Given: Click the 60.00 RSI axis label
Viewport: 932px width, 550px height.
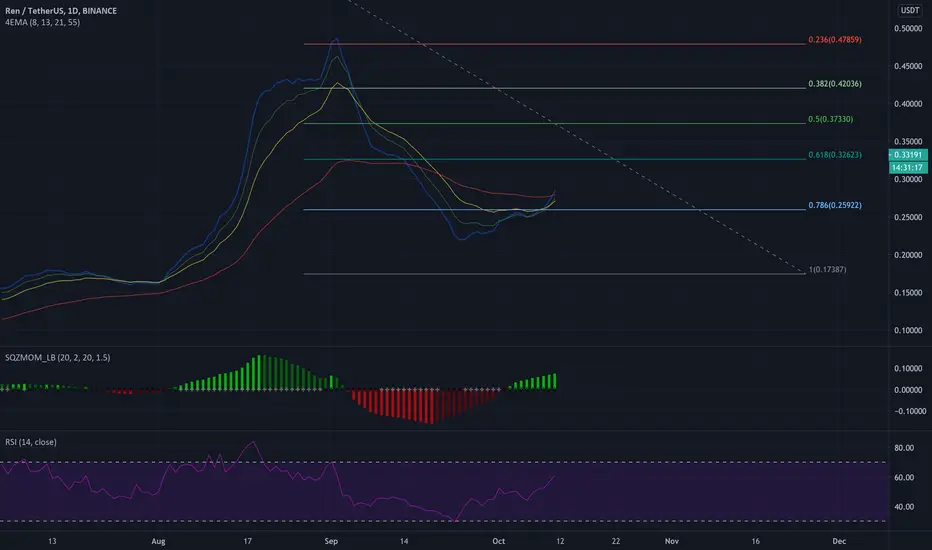Looking at the screenshot, I should coord(904,477).
